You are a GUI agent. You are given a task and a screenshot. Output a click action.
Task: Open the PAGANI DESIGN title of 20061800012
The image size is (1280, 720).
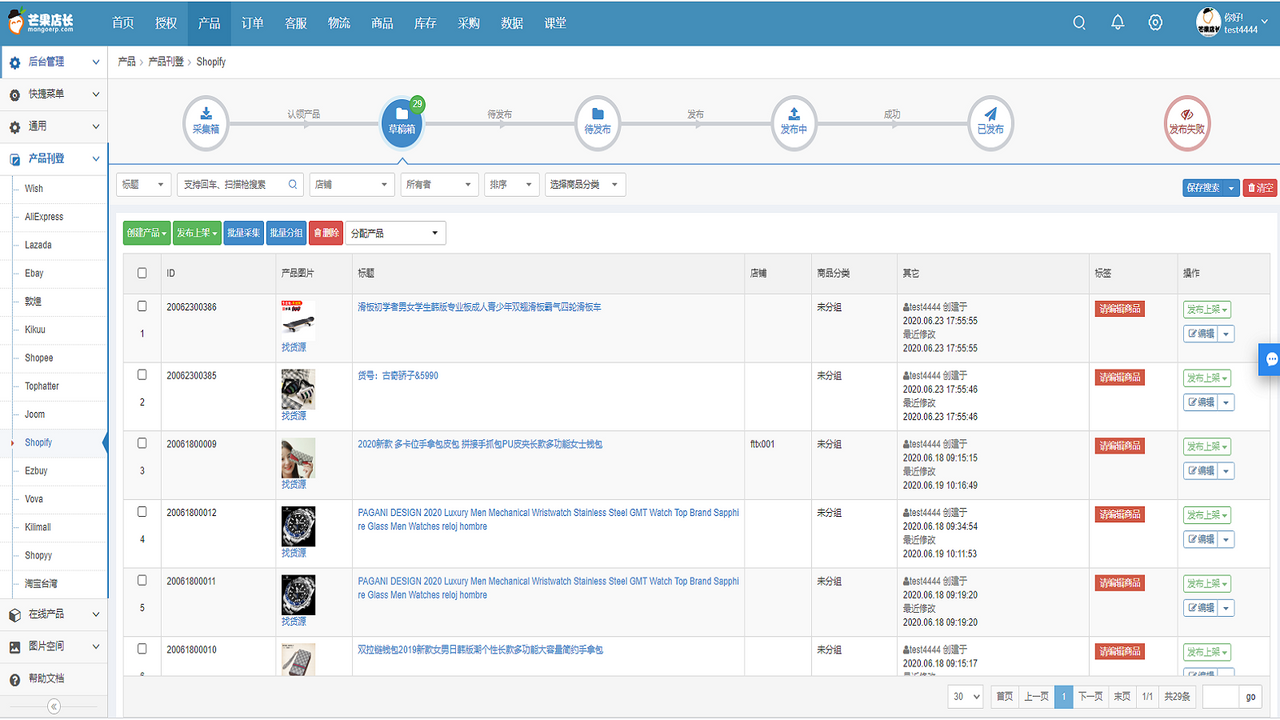tap(548, 519)
